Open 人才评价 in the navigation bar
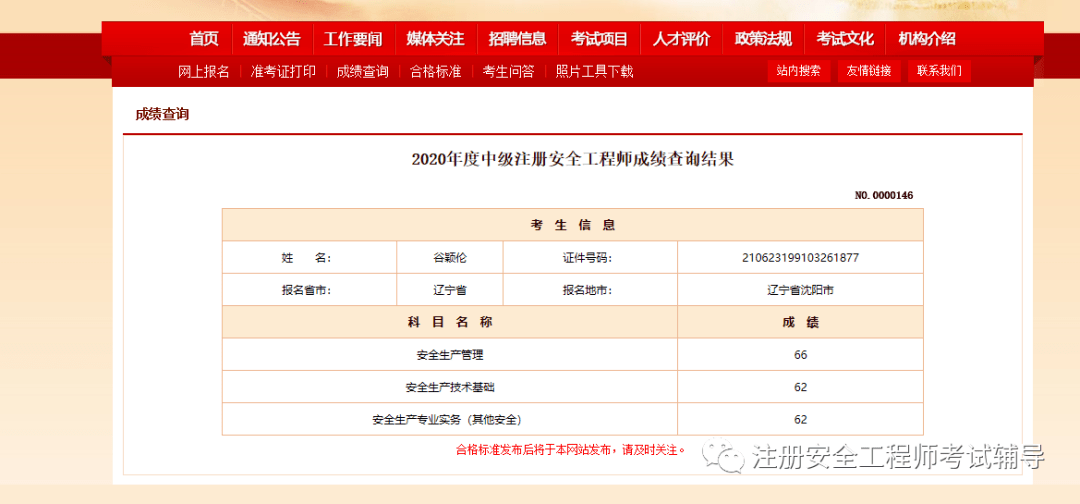Screen dimensions: 1080x504 [x=681, y=39]
